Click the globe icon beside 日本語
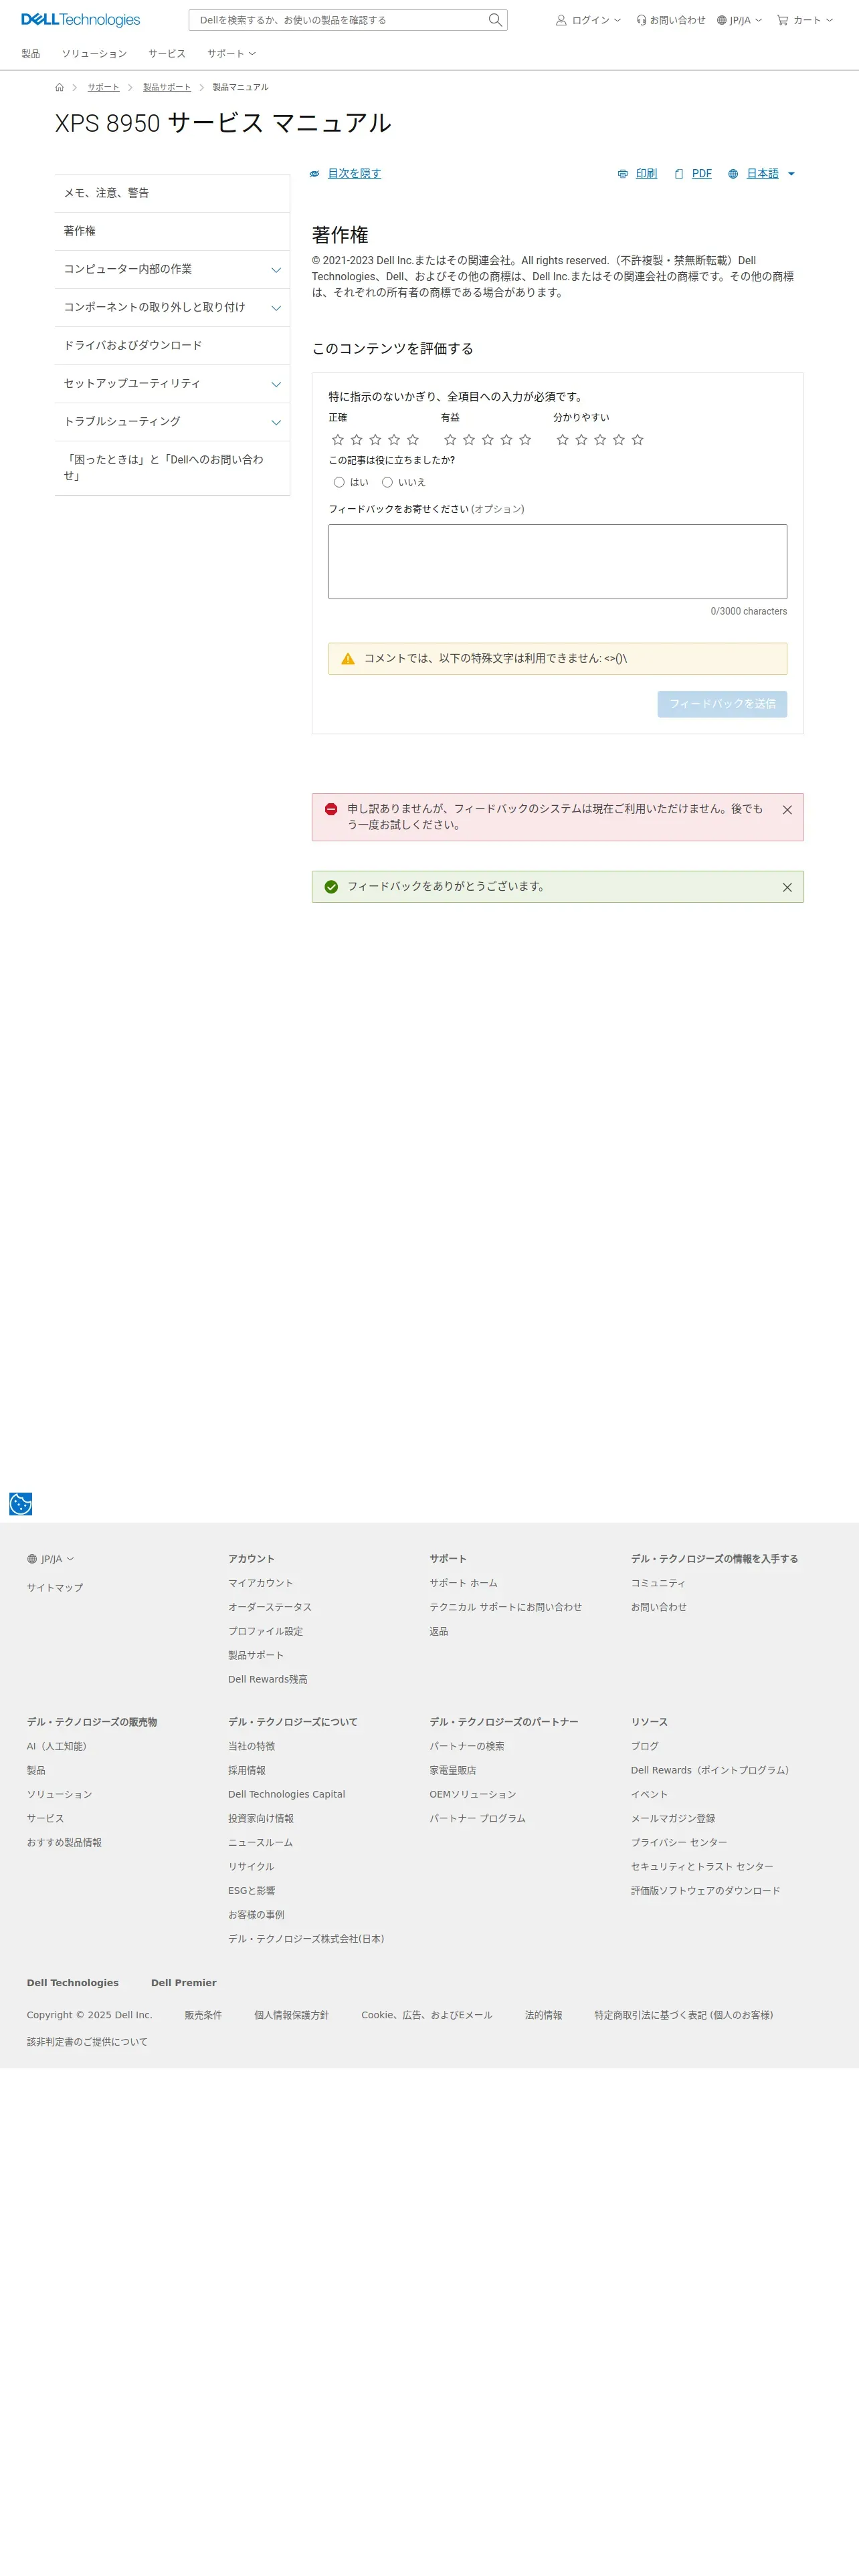This screenshot has height=2576, width=859. [x=733, y=174]
